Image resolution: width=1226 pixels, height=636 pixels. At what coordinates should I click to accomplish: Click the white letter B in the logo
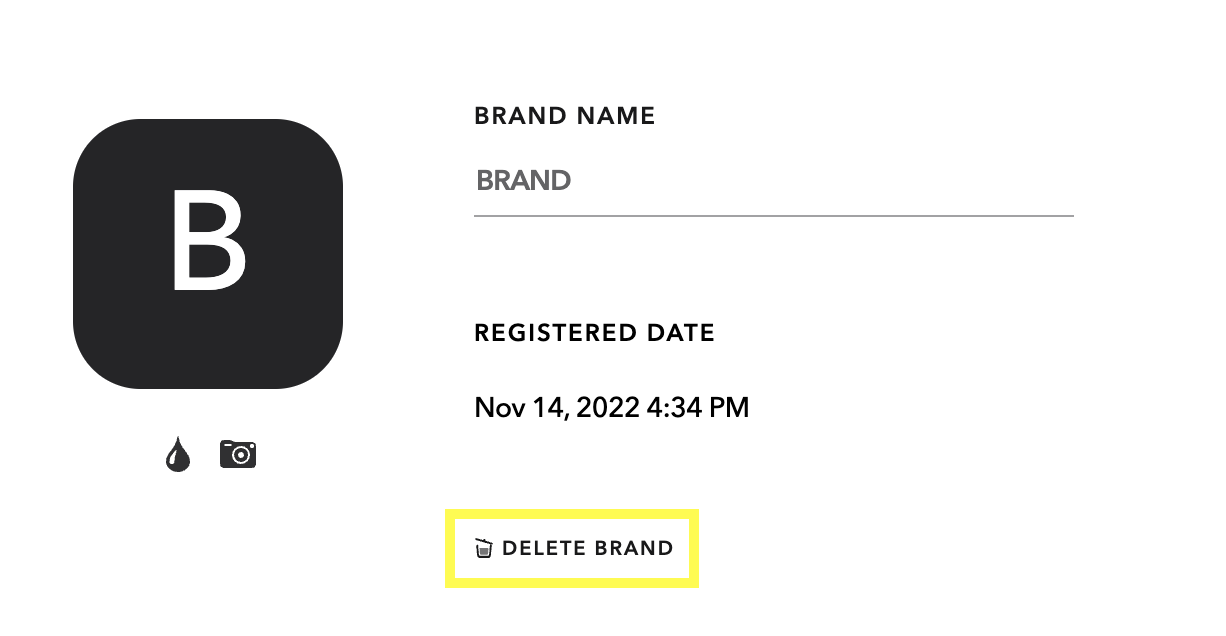[208, 242]
